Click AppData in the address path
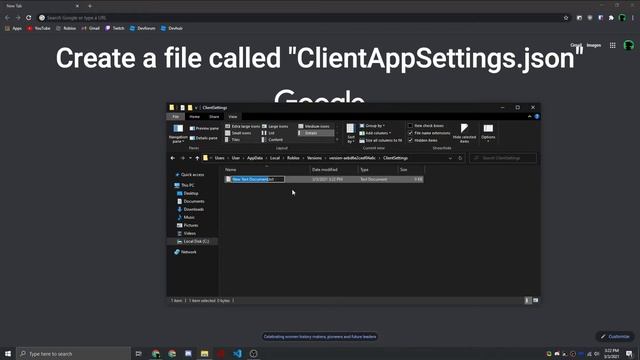640x360 pixels. pos(255,158)
